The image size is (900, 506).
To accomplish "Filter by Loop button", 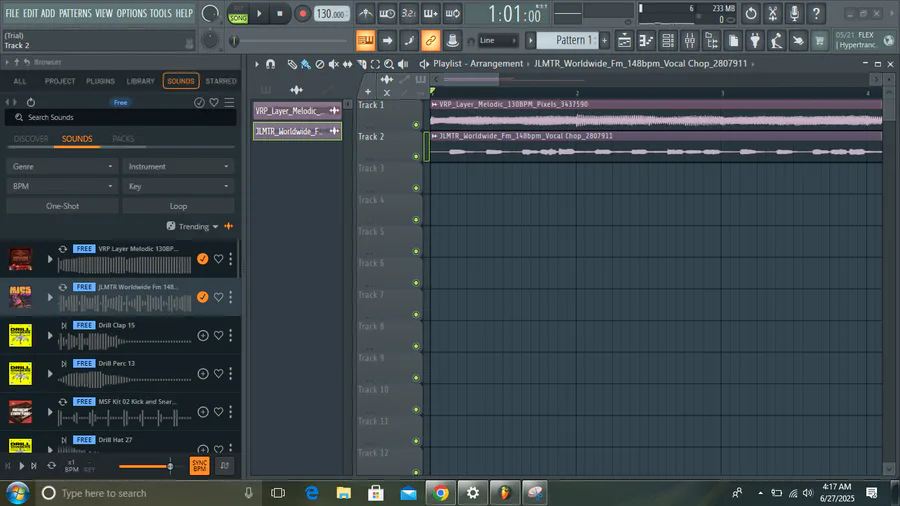I will coord(179,206).
